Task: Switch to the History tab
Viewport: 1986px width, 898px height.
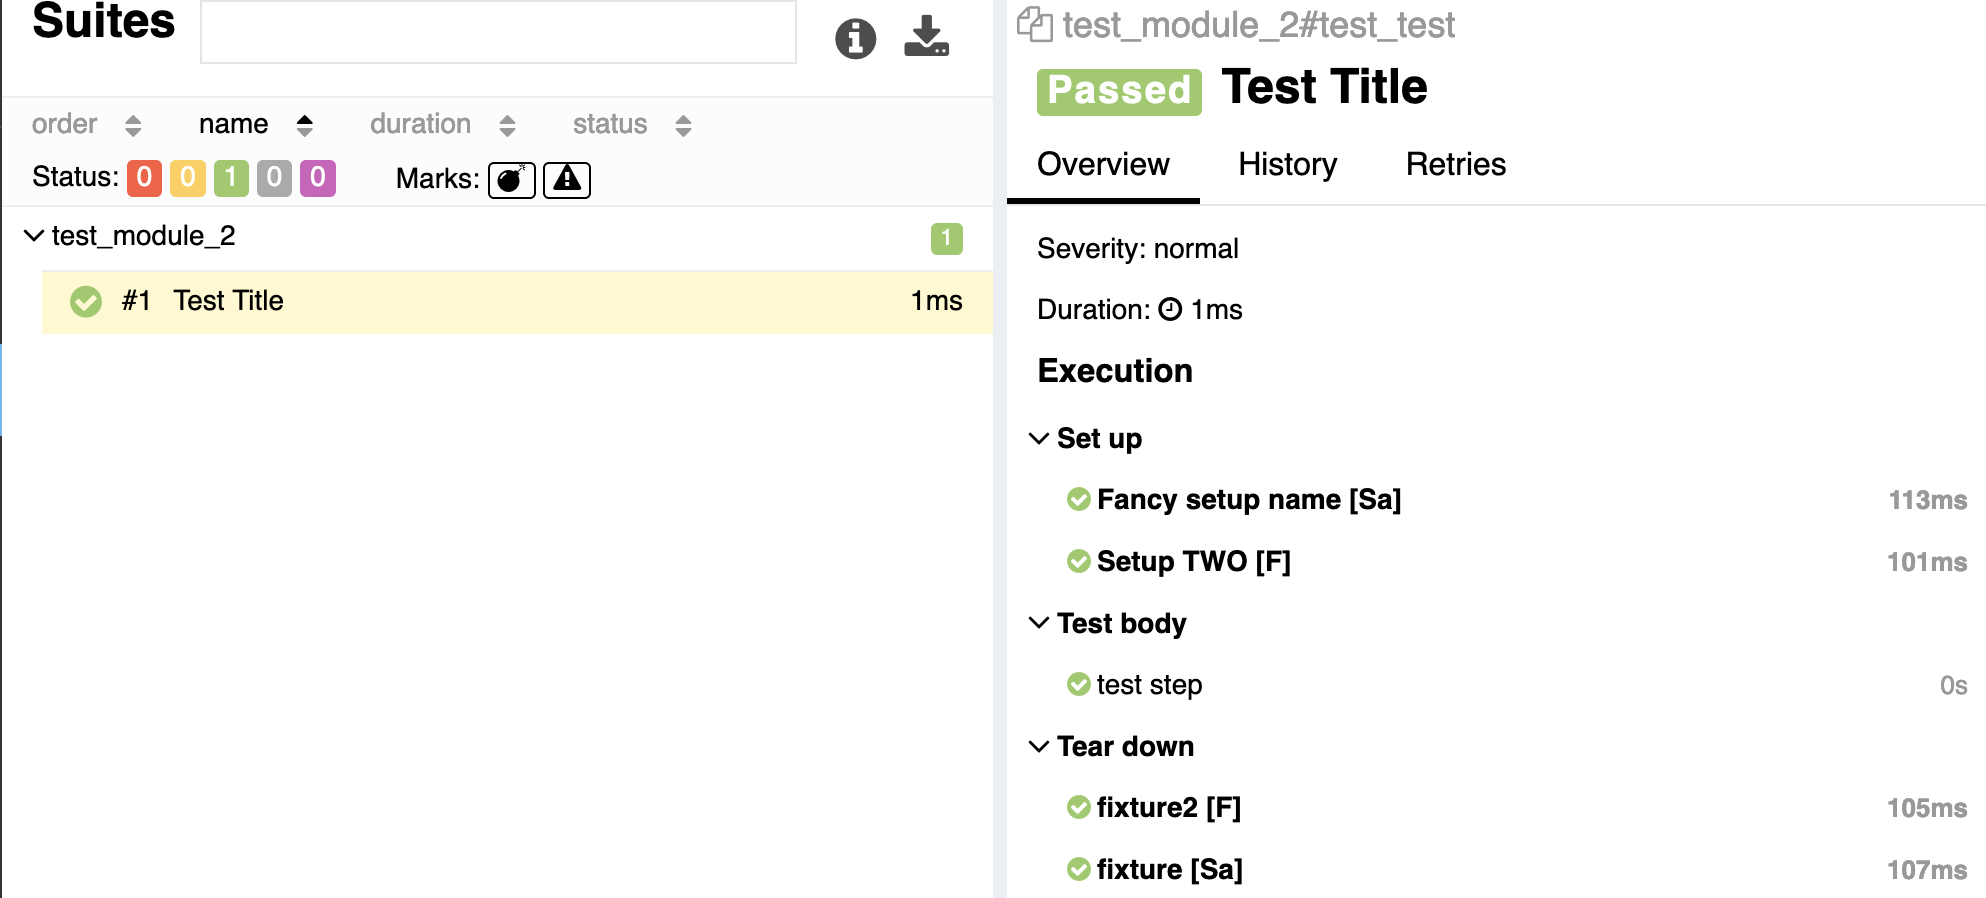Action: click(x=1287, y=164)
